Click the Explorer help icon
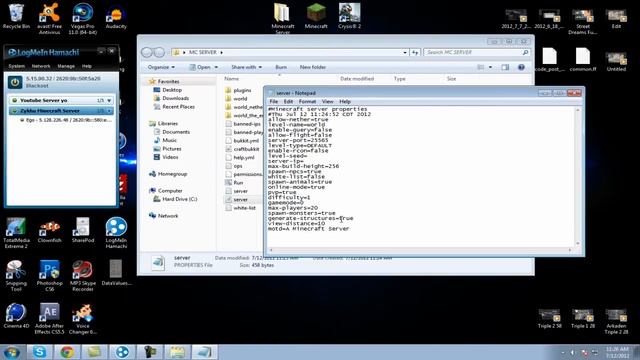640x360 pixels. point(521,67)
